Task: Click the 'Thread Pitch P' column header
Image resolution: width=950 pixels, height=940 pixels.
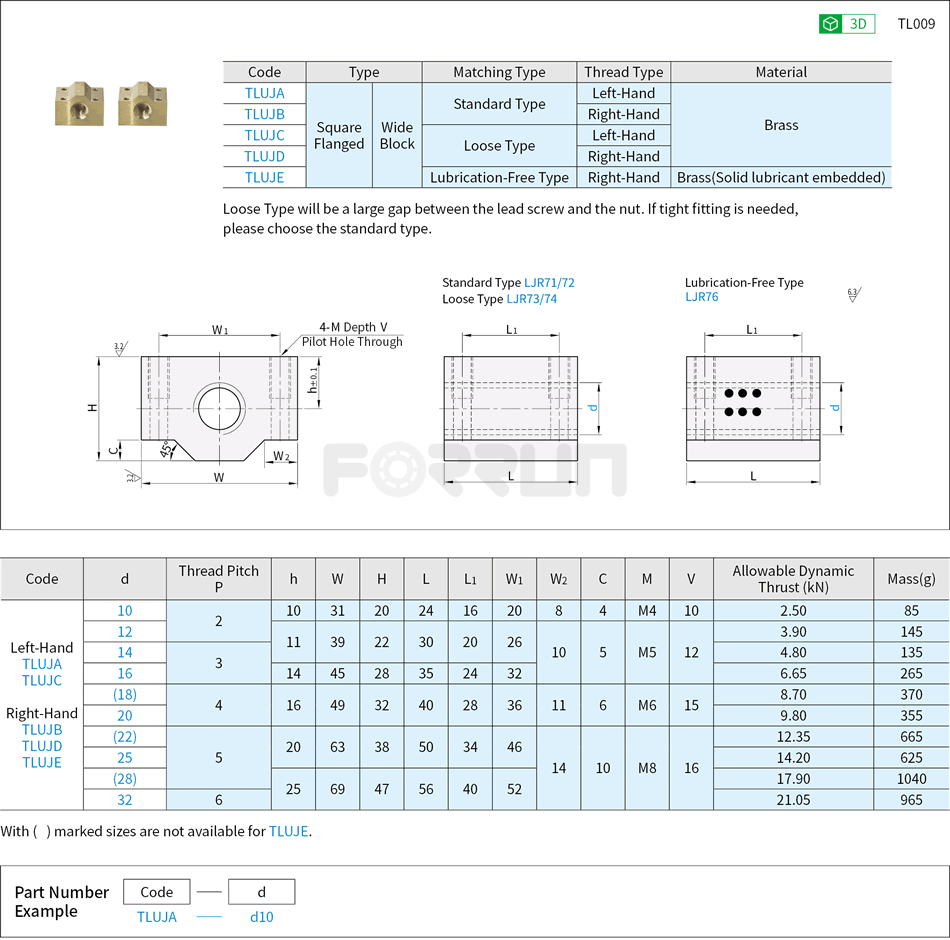Action: coord(219,579)
